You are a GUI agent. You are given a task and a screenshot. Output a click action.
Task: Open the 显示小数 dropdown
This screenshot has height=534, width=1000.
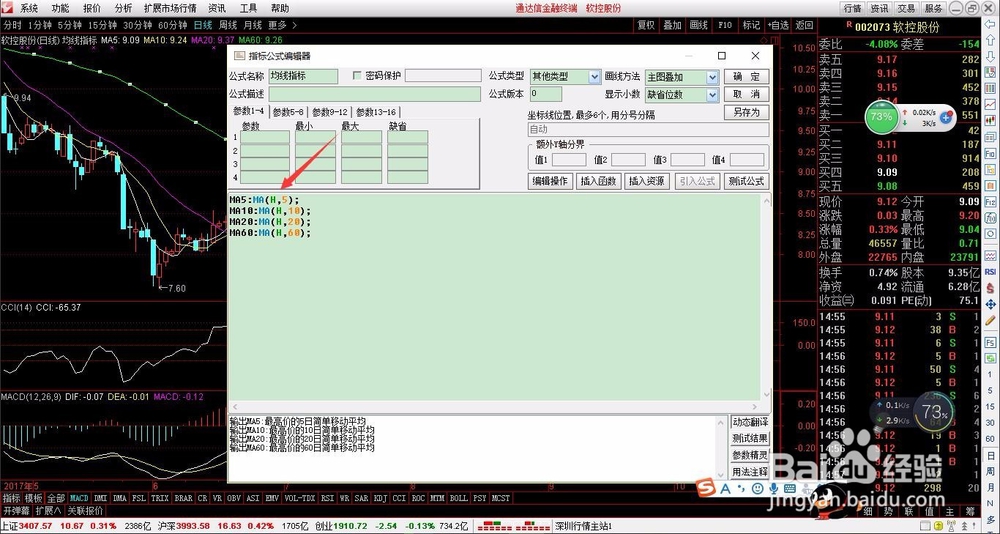[712, 94]
